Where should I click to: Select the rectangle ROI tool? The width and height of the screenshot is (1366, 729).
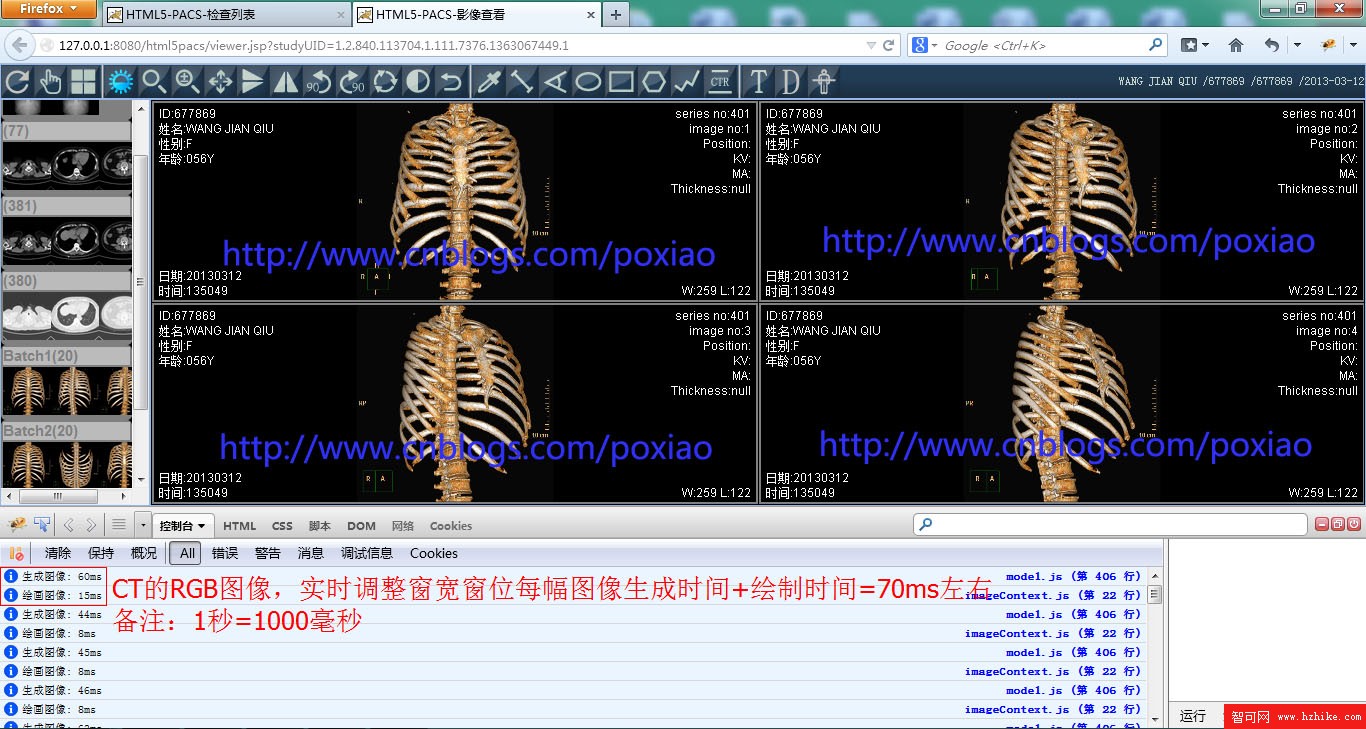tap(621, 82)
